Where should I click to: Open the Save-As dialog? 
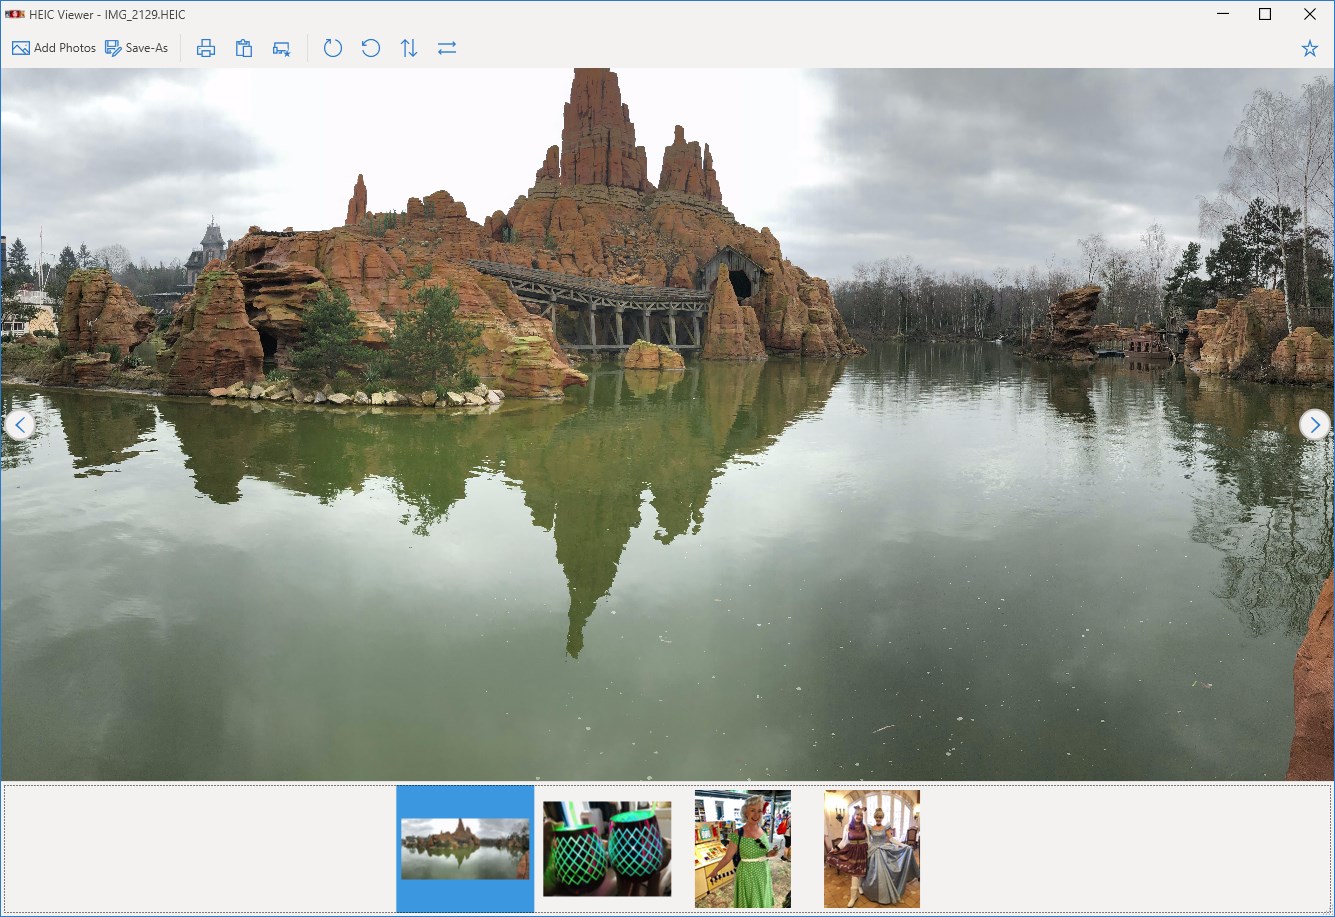136,48
